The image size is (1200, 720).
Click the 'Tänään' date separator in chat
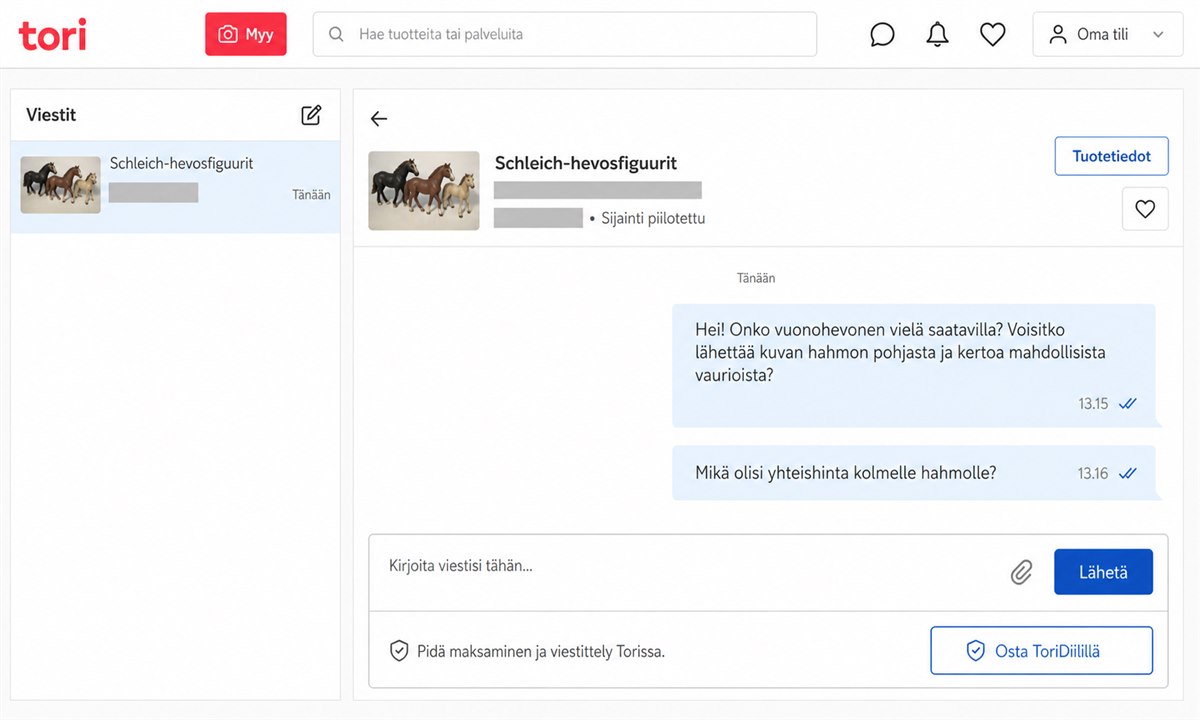tap(756, 278)
